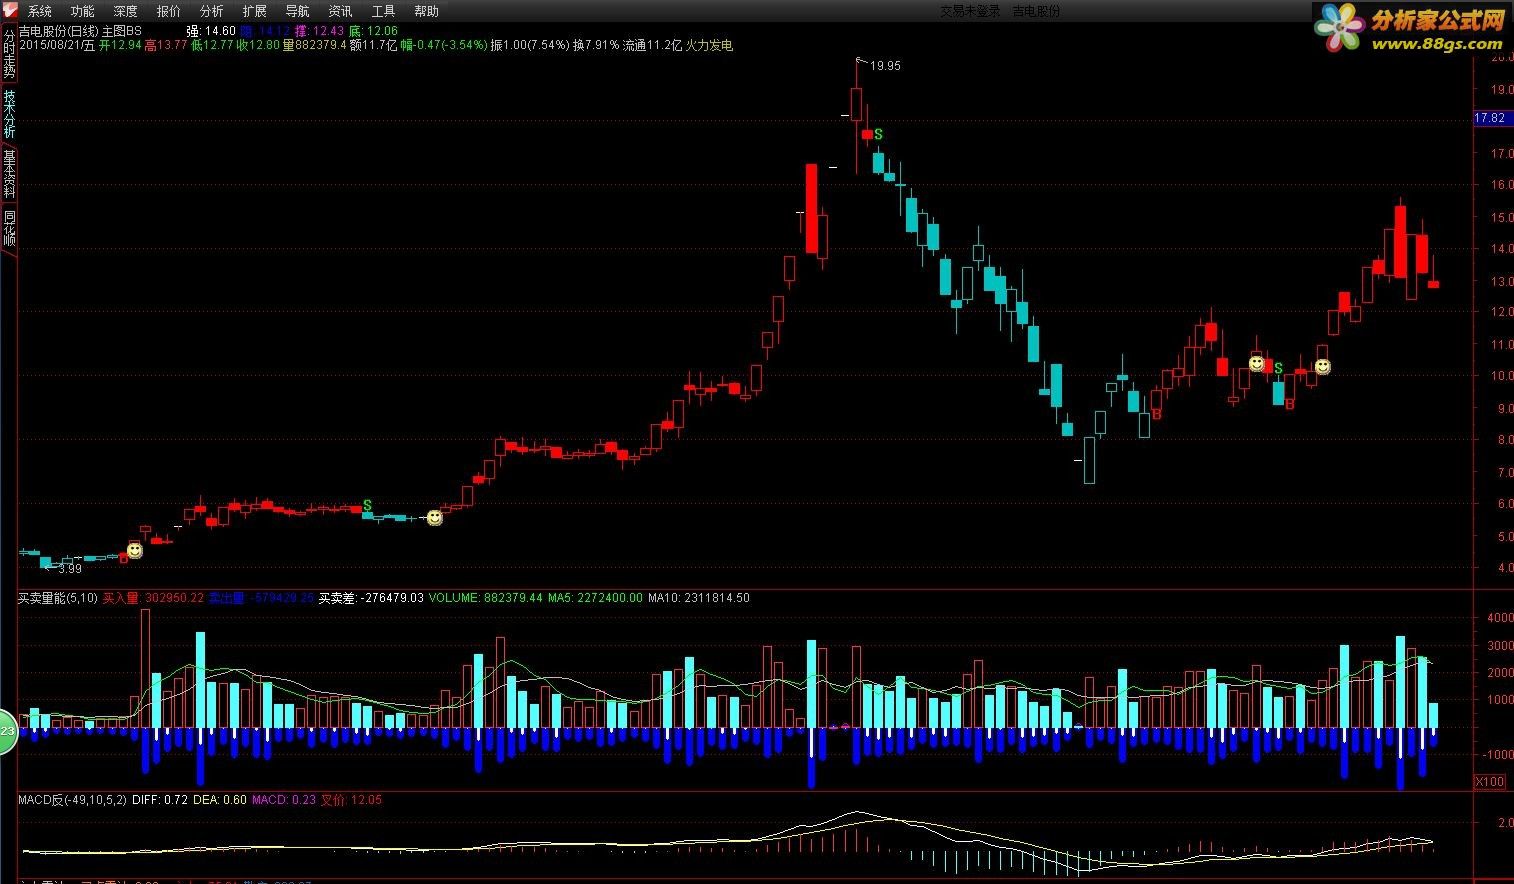Click the 19.95 peak price label
1514x884 pixels.
(885, 66)
